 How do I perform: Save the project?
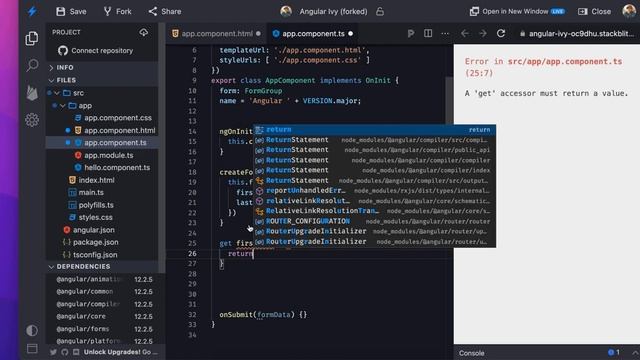[x=71, y=11]
